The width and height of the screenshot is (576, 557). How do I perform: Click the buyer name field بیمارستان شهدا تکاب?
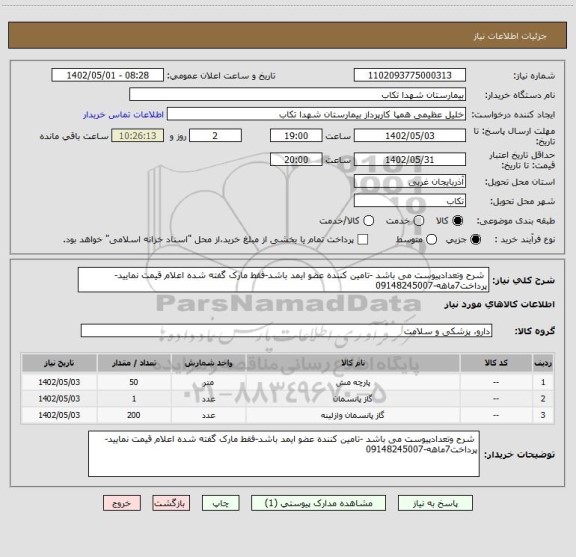[298, 95]
